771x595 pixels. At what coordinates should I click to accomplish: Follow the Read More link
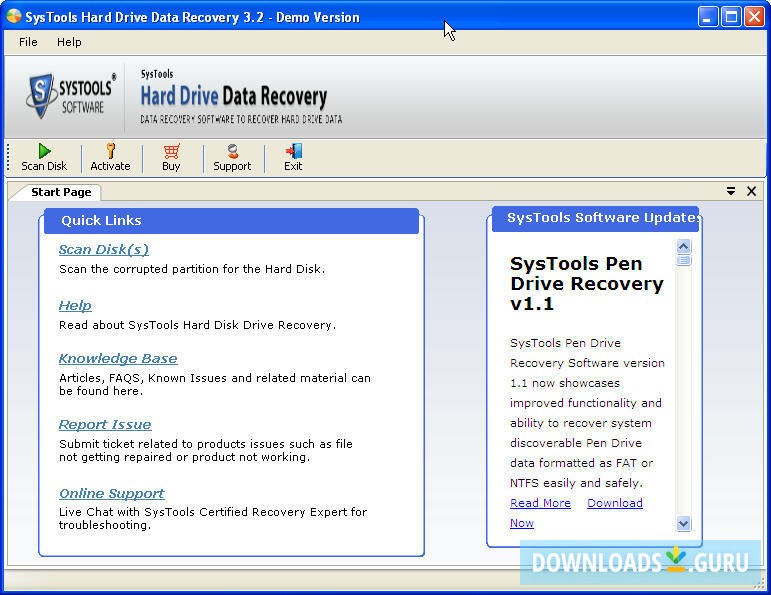coord(540,503)
